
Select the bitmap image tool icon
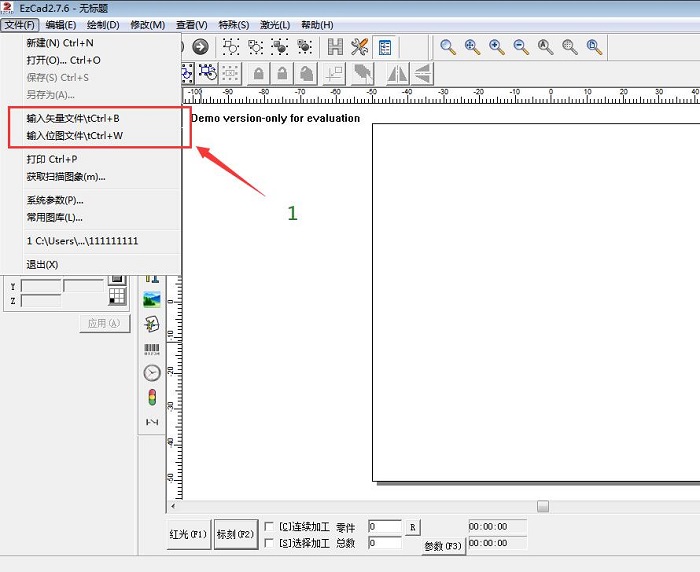point(152,298)
